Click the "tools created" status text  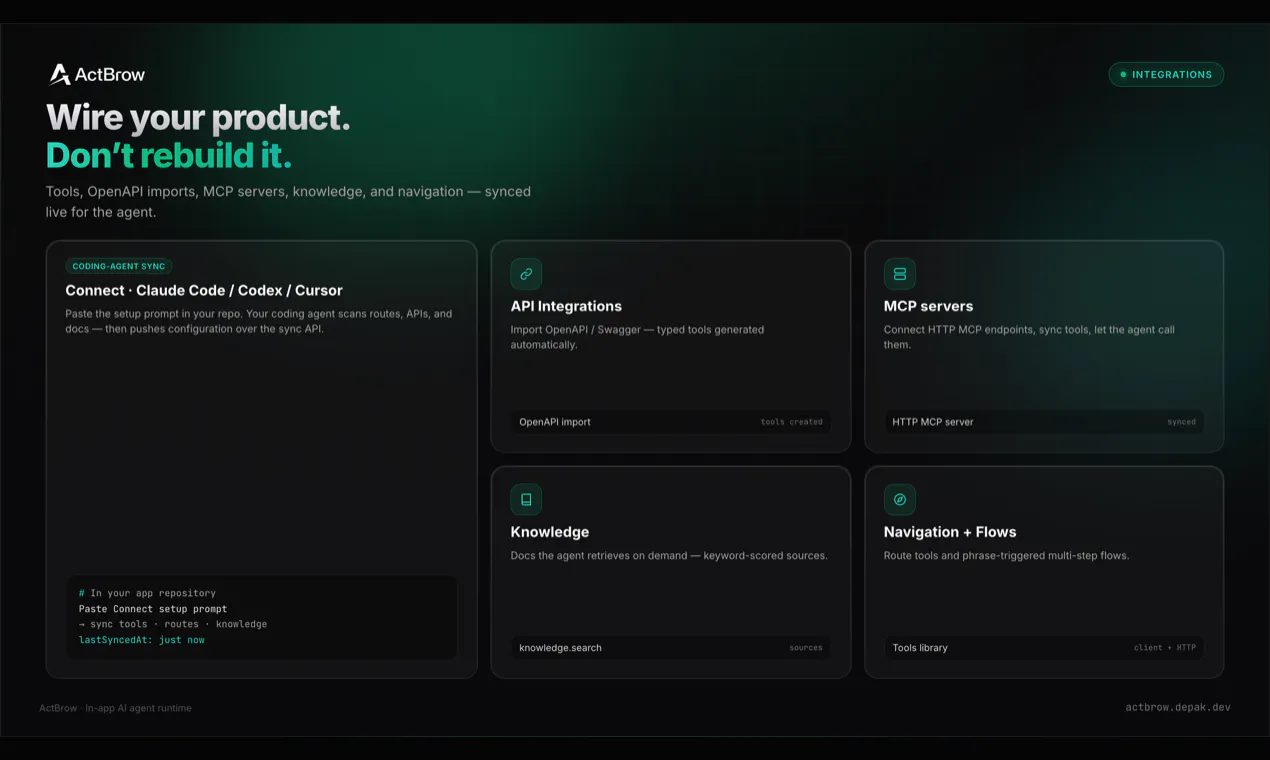click(x=791, y=422)
